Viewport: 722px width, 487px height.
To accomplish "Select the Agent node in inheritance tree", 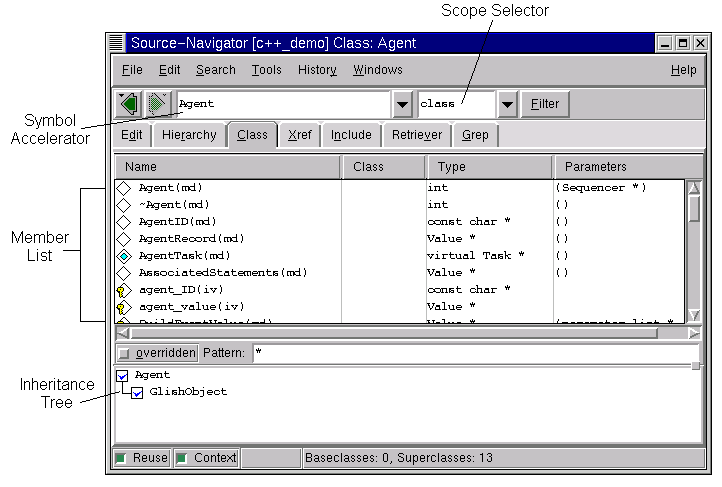I will click(152, 375).
